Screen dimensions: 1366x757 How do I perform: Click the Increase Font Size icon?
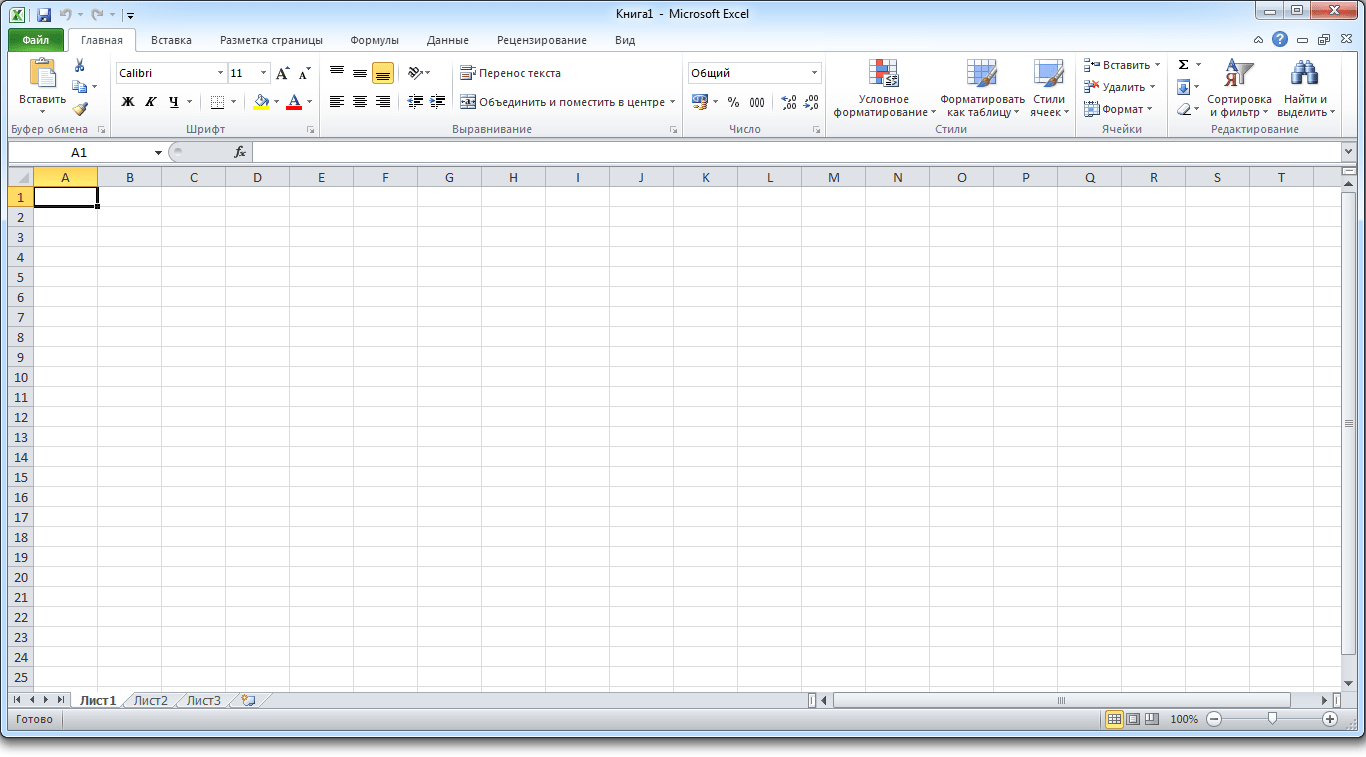(x=283, y=73)
